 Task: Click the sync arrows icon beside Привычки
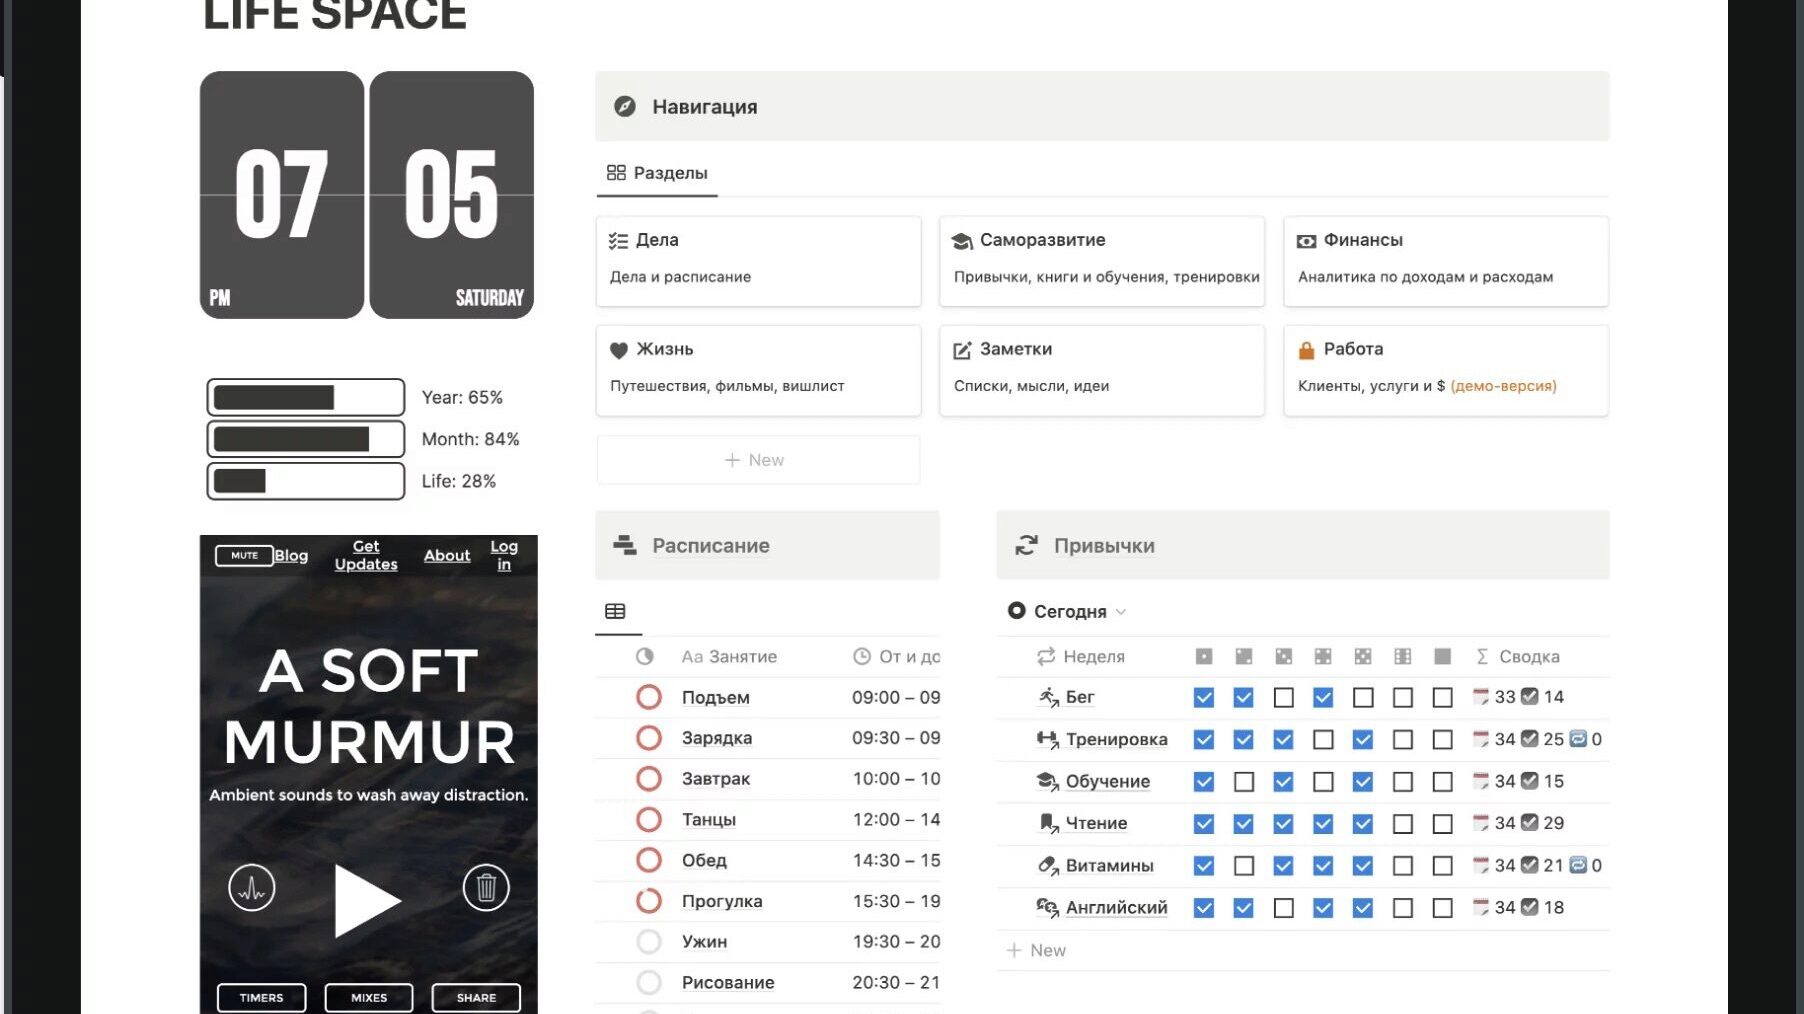(x=1026, y=545)
